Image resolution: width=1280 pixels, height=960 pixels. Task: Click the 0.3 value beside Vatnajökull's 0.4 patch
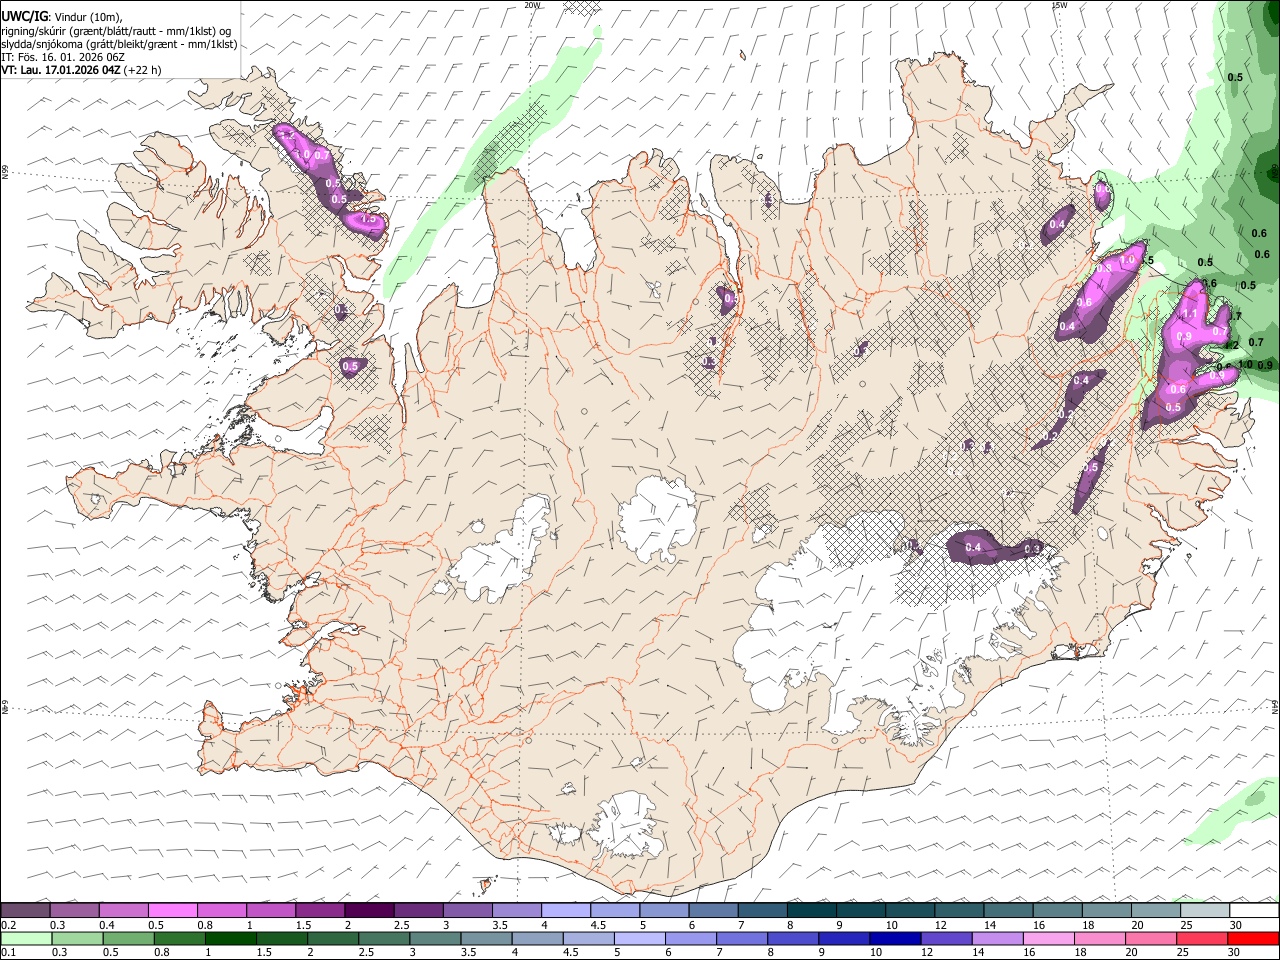coord(1033,549)
